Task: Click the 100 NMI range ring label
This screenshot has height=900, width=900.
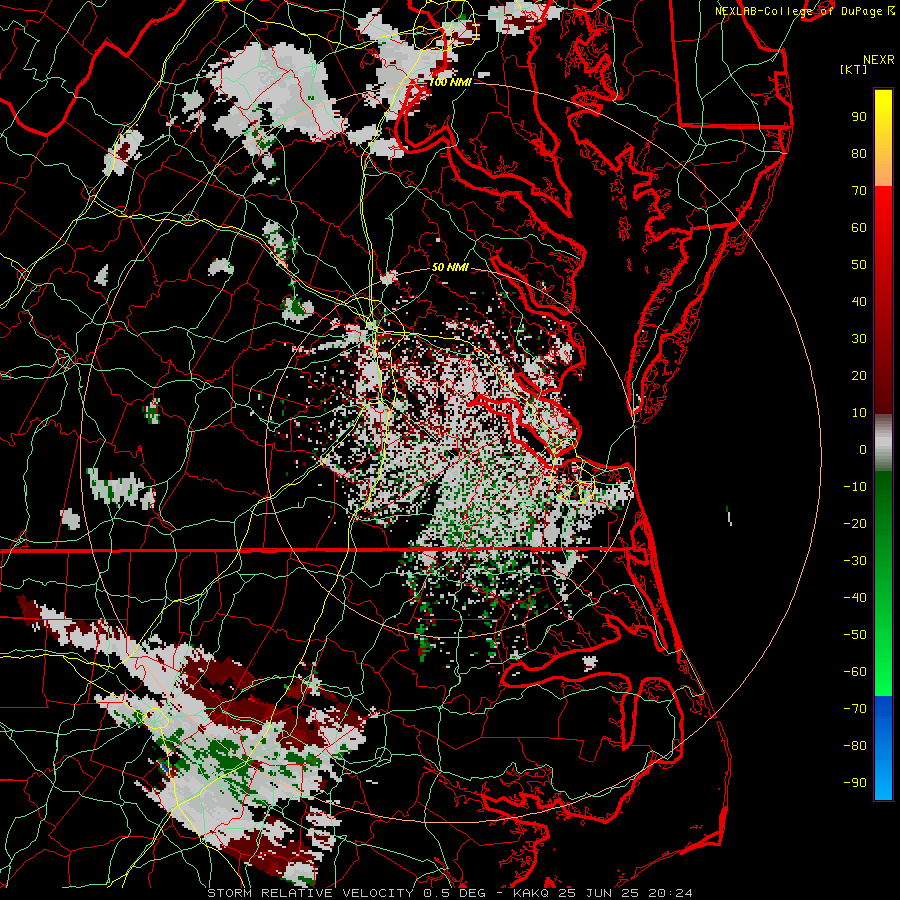Action: 450,82
